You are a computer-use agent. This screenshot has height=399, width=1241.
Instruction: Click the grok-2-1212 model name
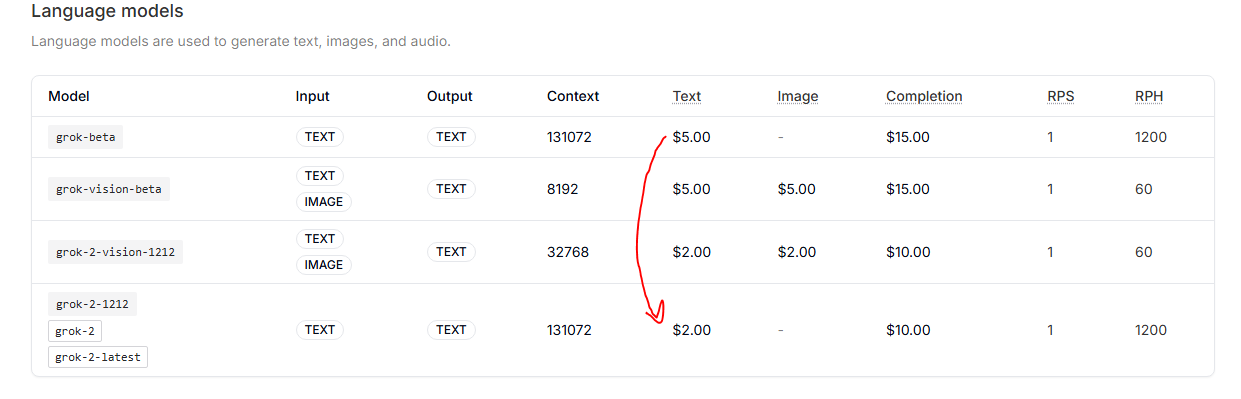coord(92,304)
